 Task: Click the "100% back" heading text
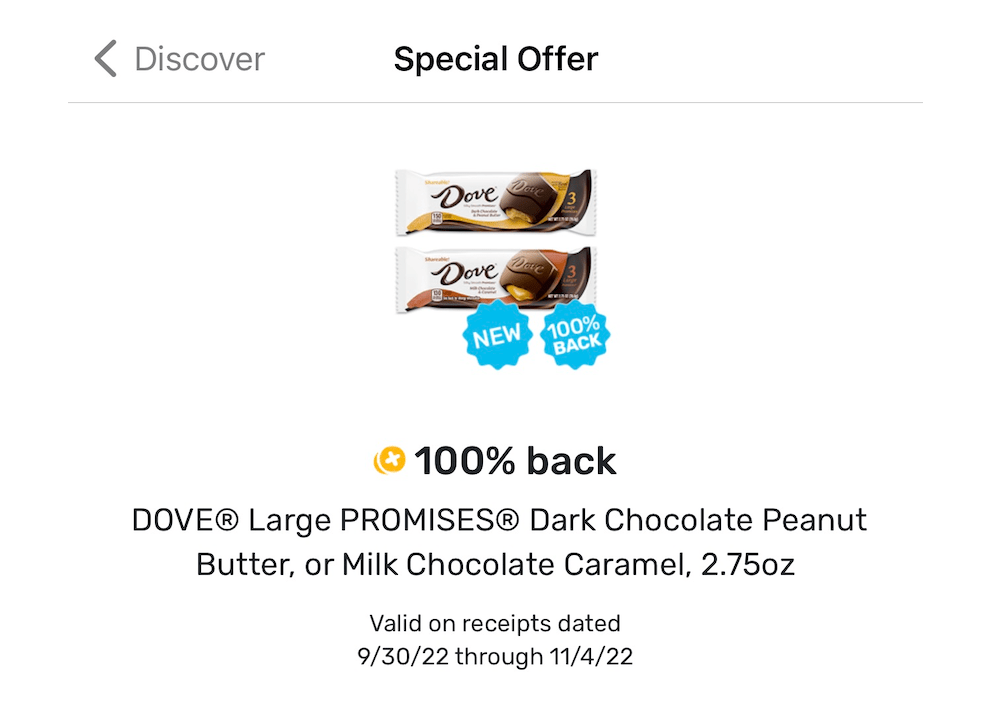(x=515, y=461)
